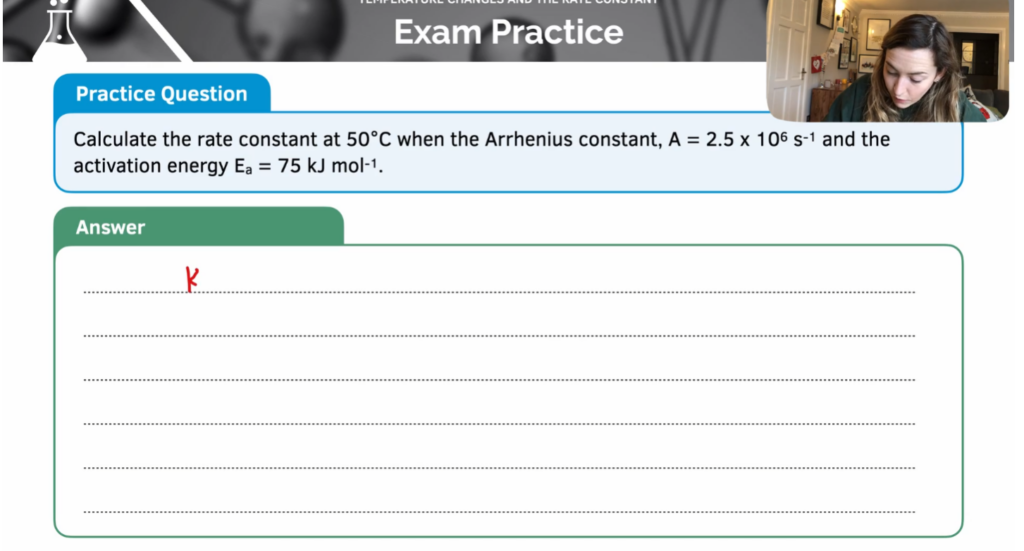The image size is (1024, 551).
Task: Click the fourth dotted answer line
Action: pyautogui.click(x=500, y=424)
